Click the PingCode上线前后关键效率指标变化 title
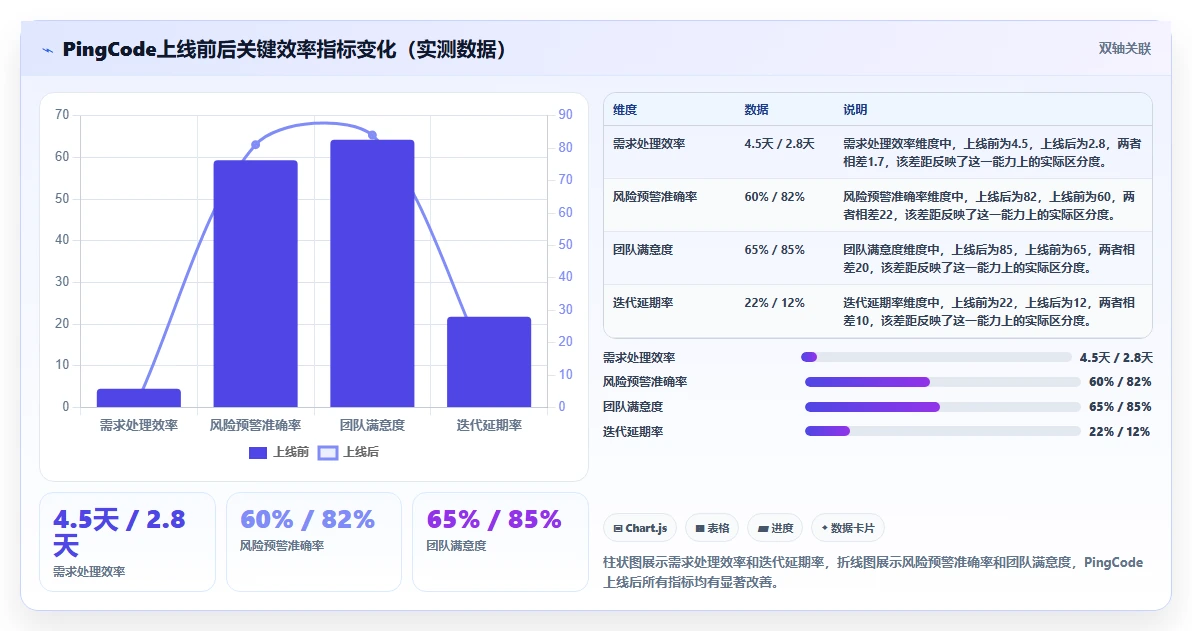The height and width of the screenshot is (631, 1192). tap(284, 49)
